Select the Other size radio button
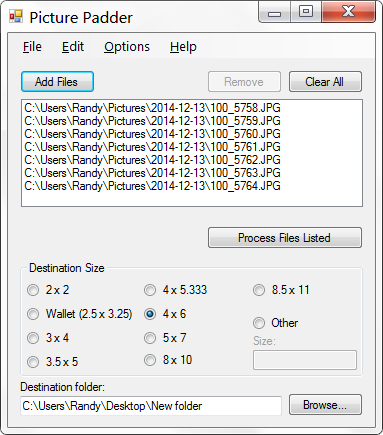The image size is (383, 435). (x=259, y=323)
